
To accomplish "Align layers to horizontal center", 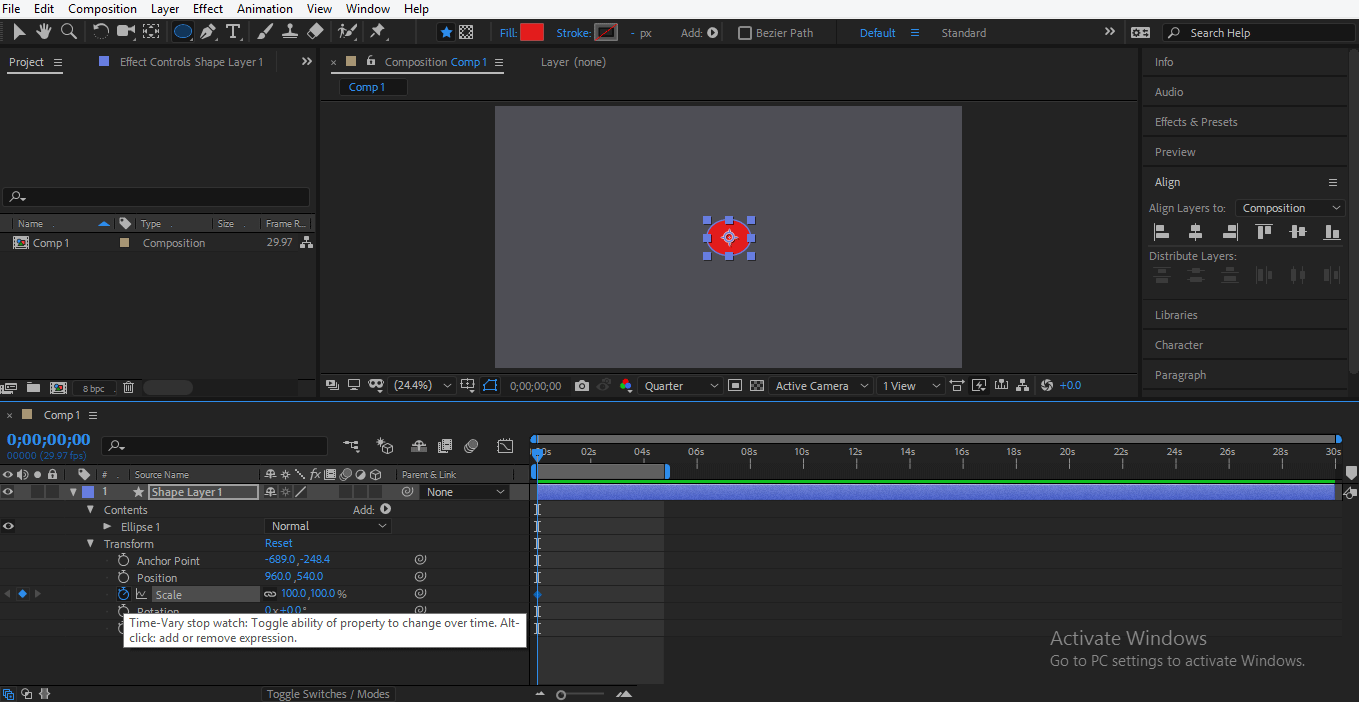I will [x=1195, y=232].
